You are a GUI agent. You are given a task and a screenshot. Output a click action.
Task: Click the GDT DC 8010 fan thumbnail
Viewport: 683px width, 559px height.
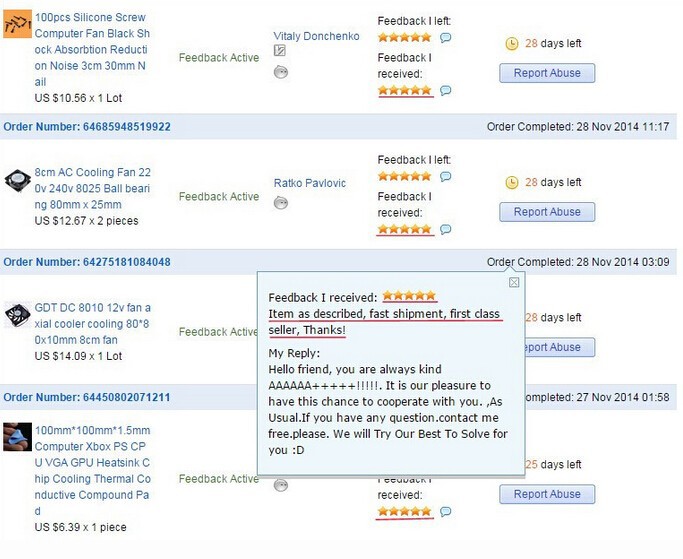(17, 316)
